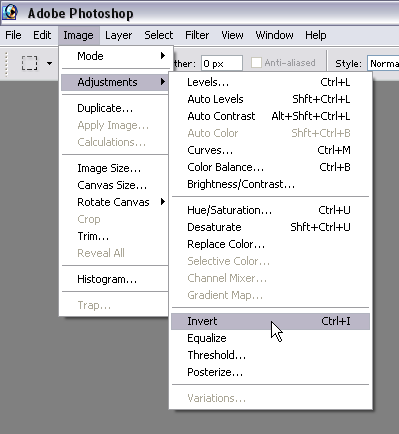Screen dimensions: 399x434
Task: Expand the Rotate Canvas submenu
Action: point(115,202)
